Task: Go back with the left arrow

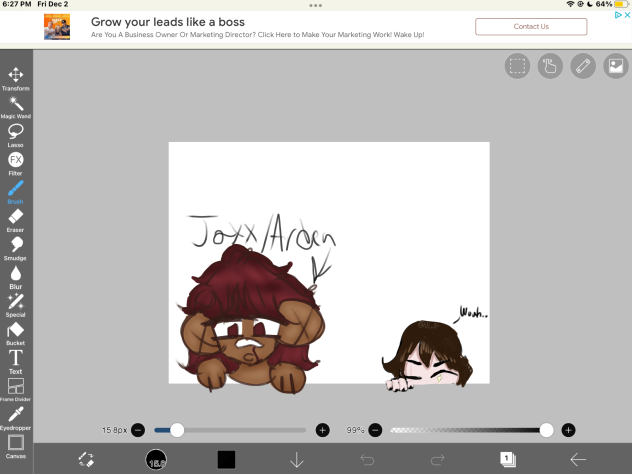Action: click(x=578, y=459)
